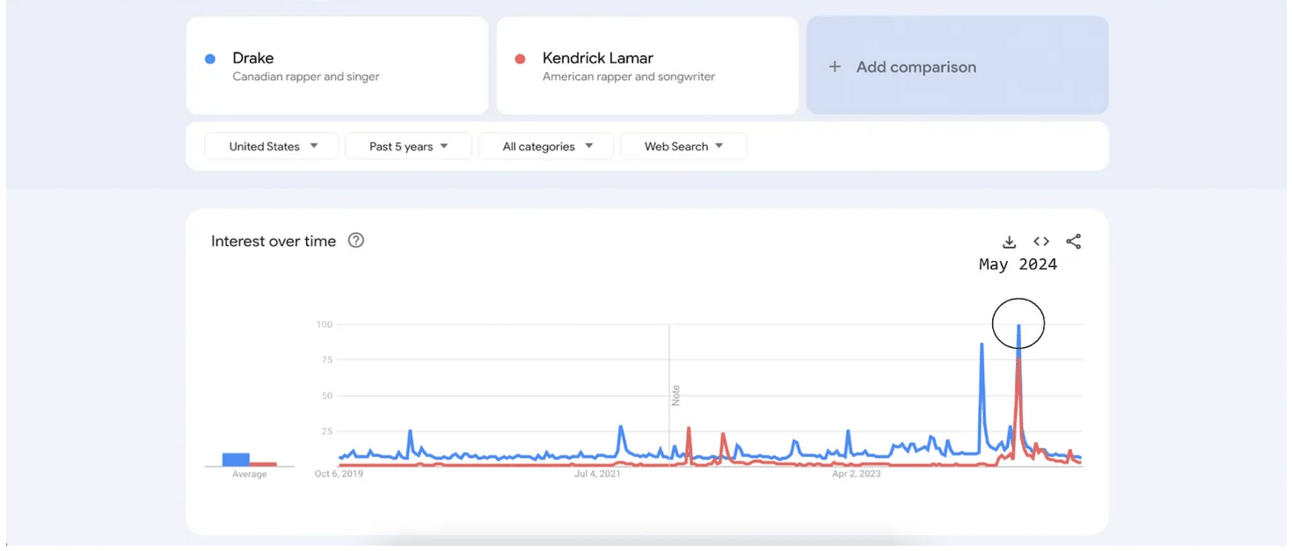Click Kendrick Lamar's red dot indicator
Screen dimensions: 1292x551
click(x=520, y=59)
